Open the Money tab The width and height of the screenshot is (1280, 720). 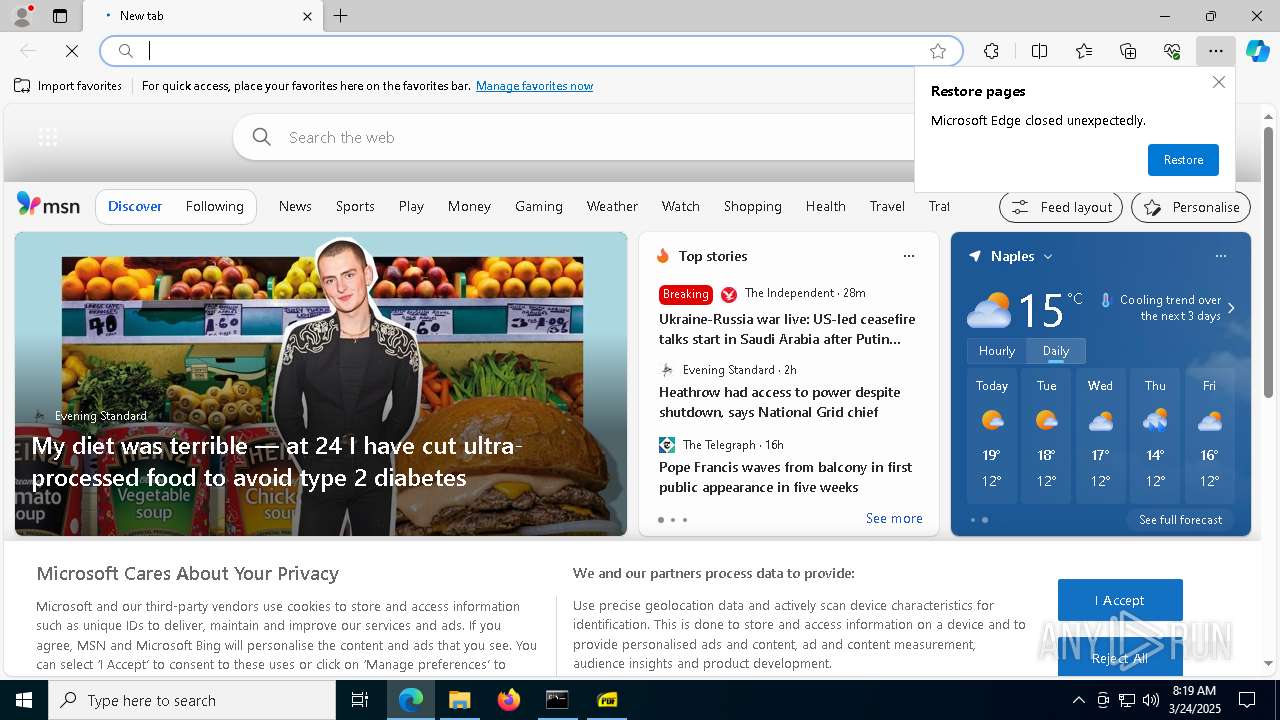pyautogui.click(x=469, y=206)
